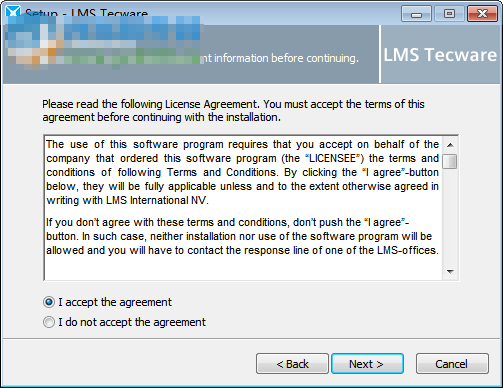503x388 pixels.
Task: Click the LMS Tecware logo banner
Action: [x=440, y=55]
